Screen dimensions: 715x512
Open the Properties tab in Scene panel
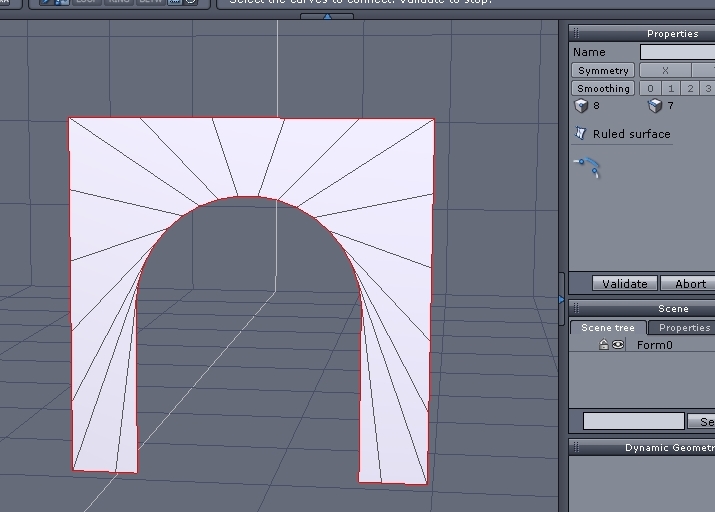tap(684, 328)
